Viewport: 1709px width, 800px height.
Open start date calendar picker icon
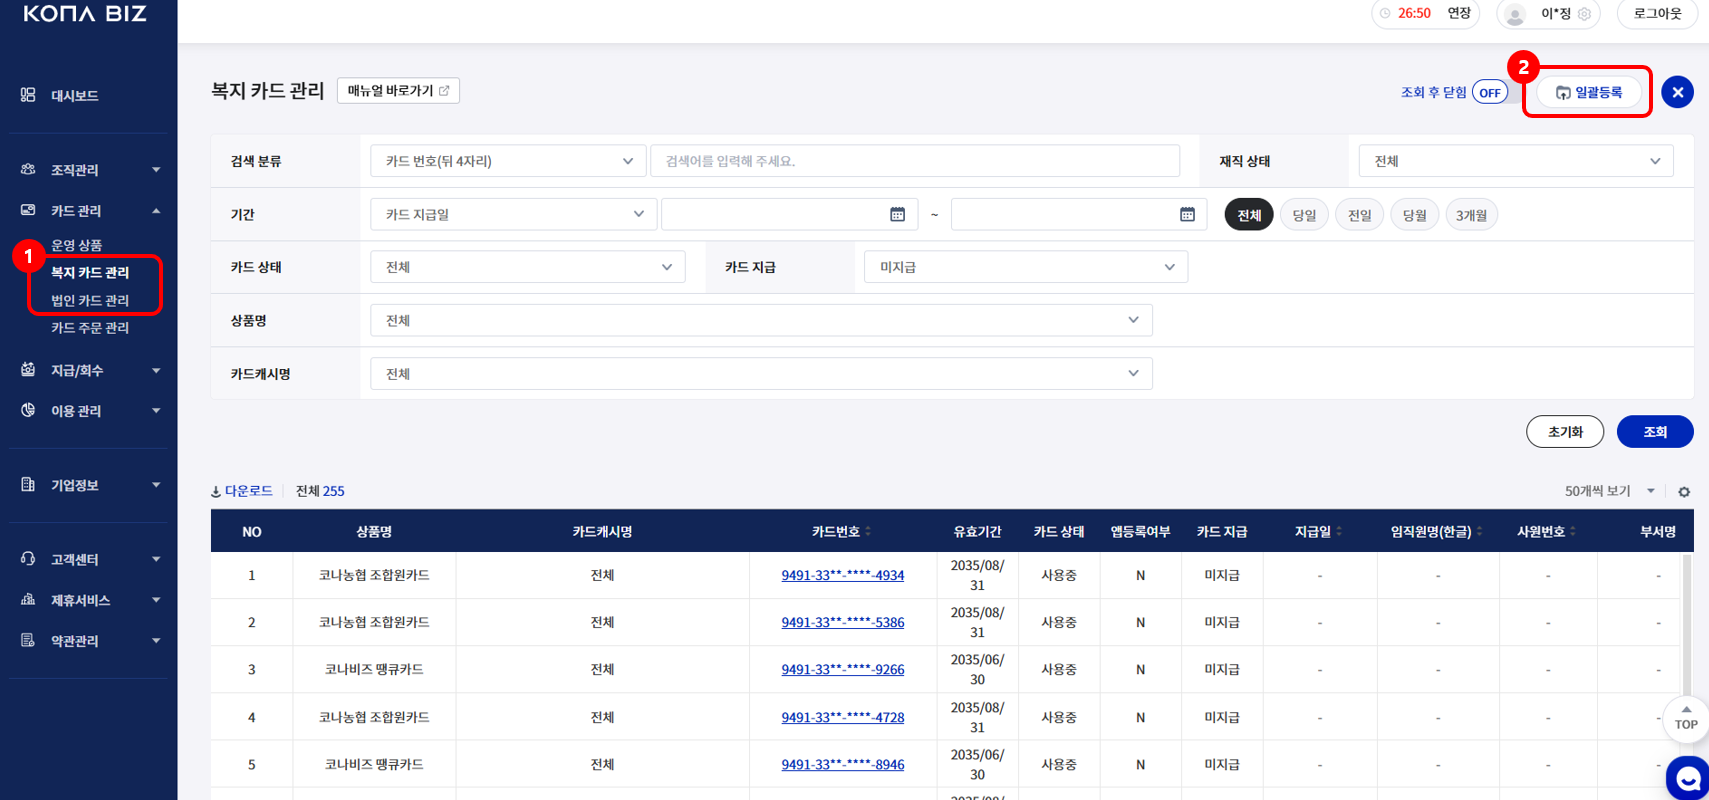897,214
